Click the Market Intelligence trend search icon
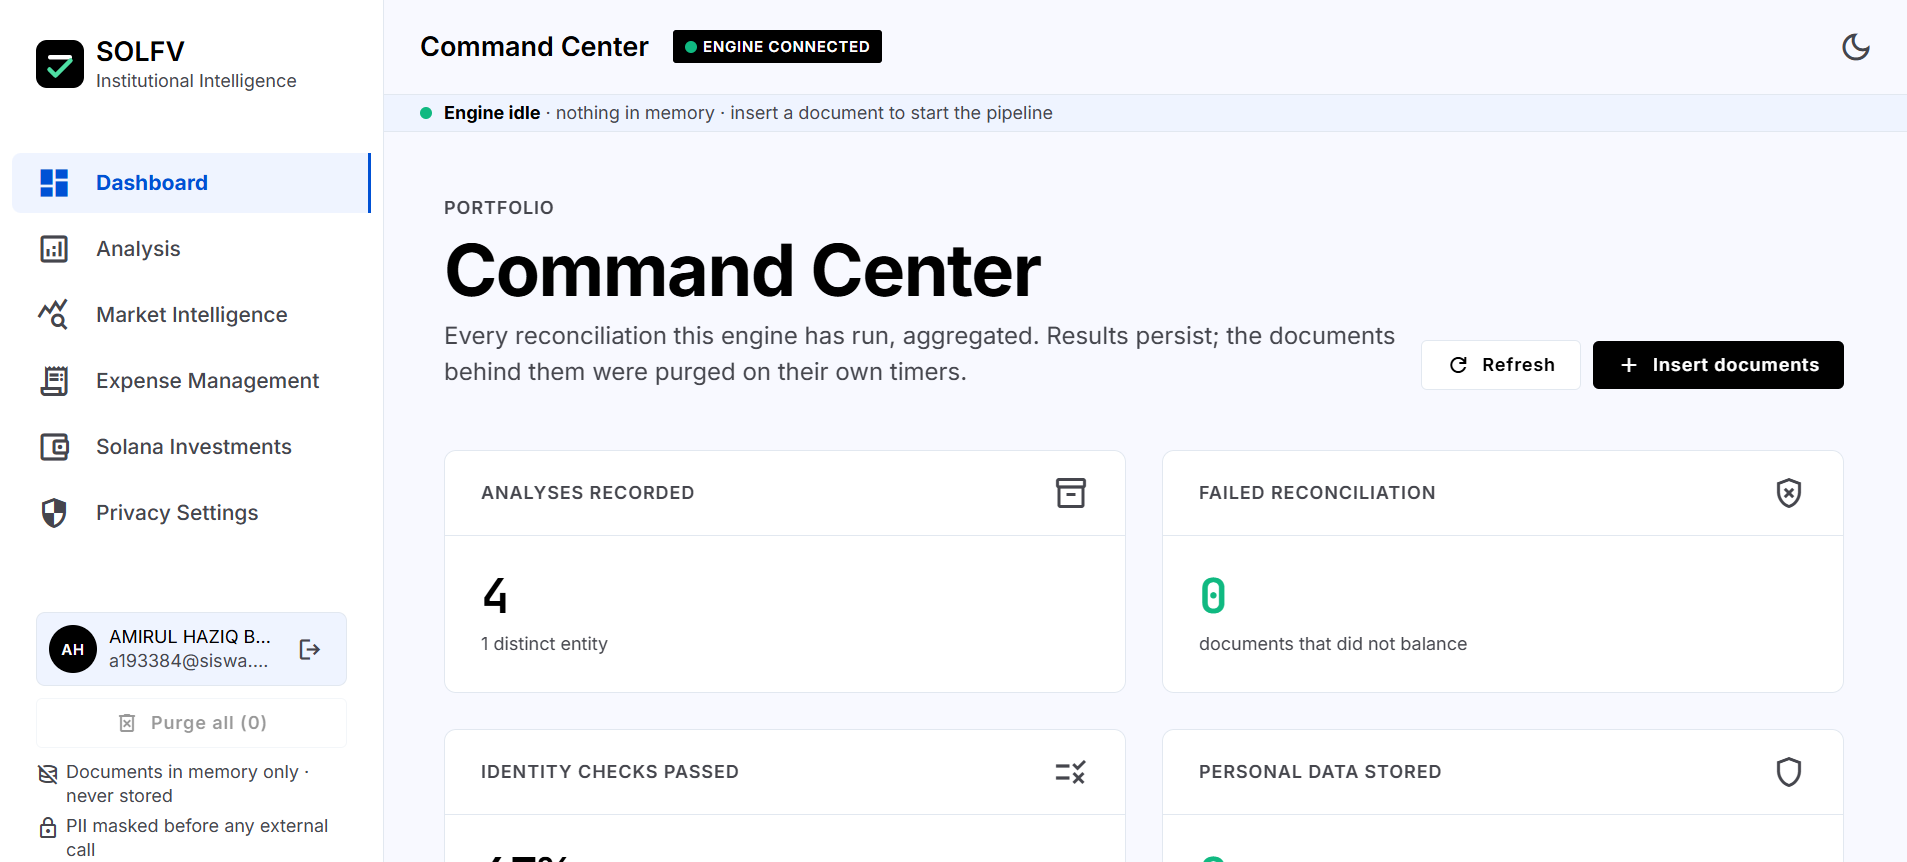 tap(54, 315)
